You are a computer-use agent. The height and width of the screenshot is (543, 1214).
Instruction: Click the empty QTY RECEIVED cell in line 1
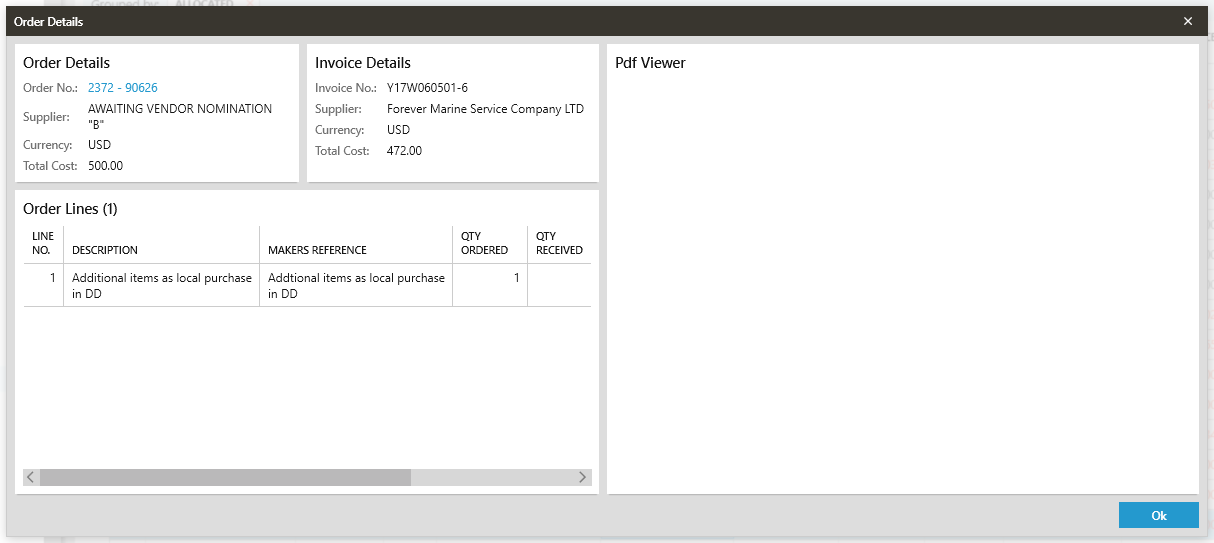coord(558,285)
